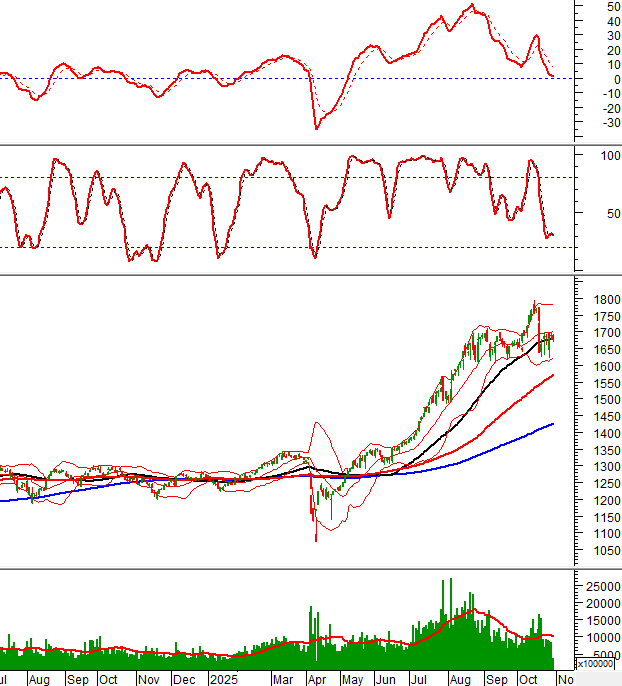Select the May label on the date axis

[352, 678]
